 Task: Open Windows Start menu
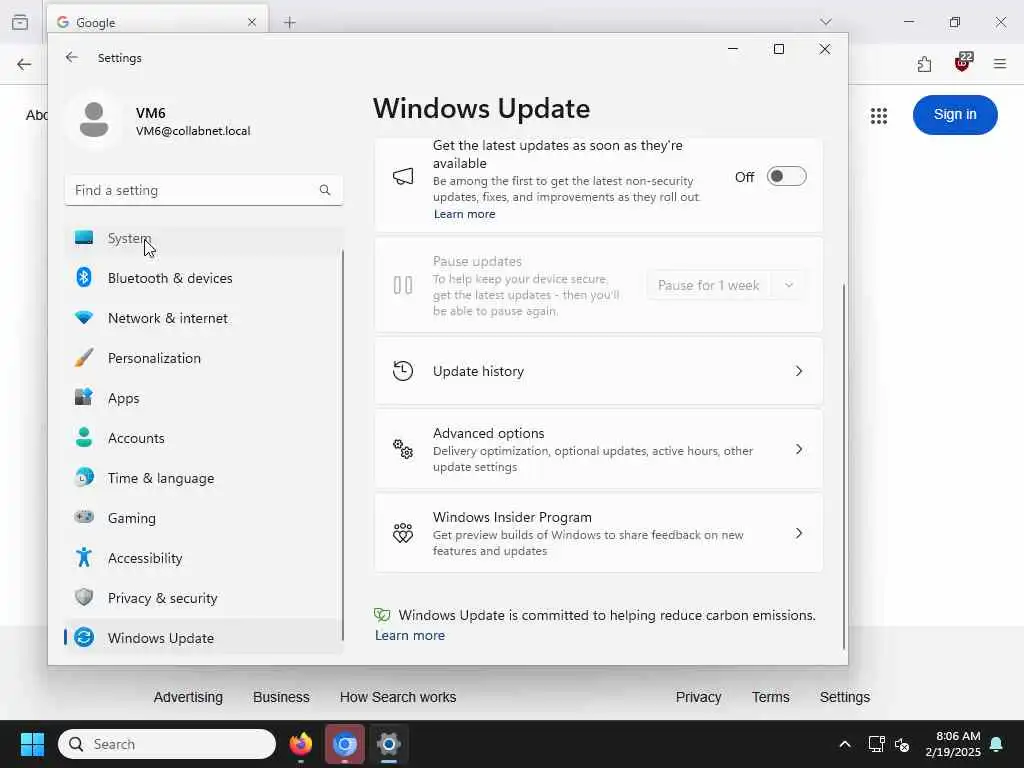[32, 744]
